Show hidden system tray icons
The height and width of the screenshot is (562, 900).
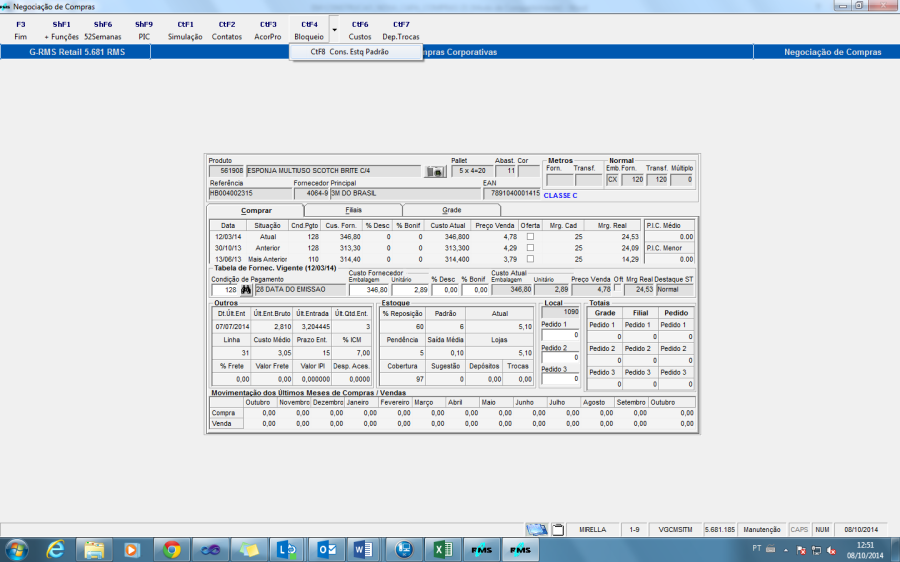point(786,550)
